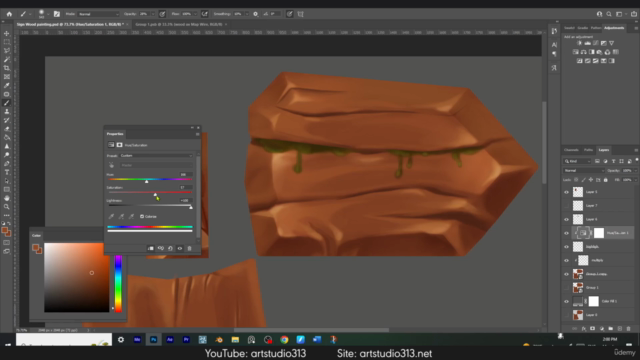The image size is (640, 360).
Task: Select the Clone Stamp tool
Action: click(7, 111)
